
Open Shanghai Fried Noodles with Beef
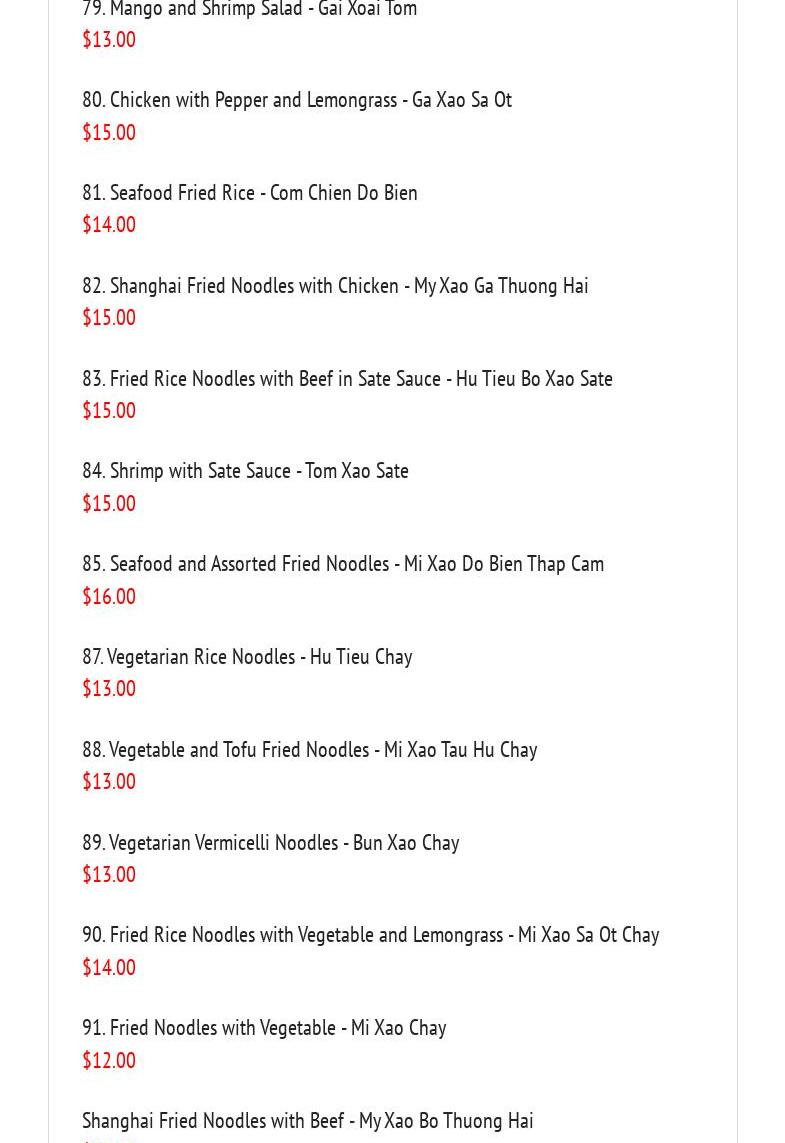coord(307,1121)
